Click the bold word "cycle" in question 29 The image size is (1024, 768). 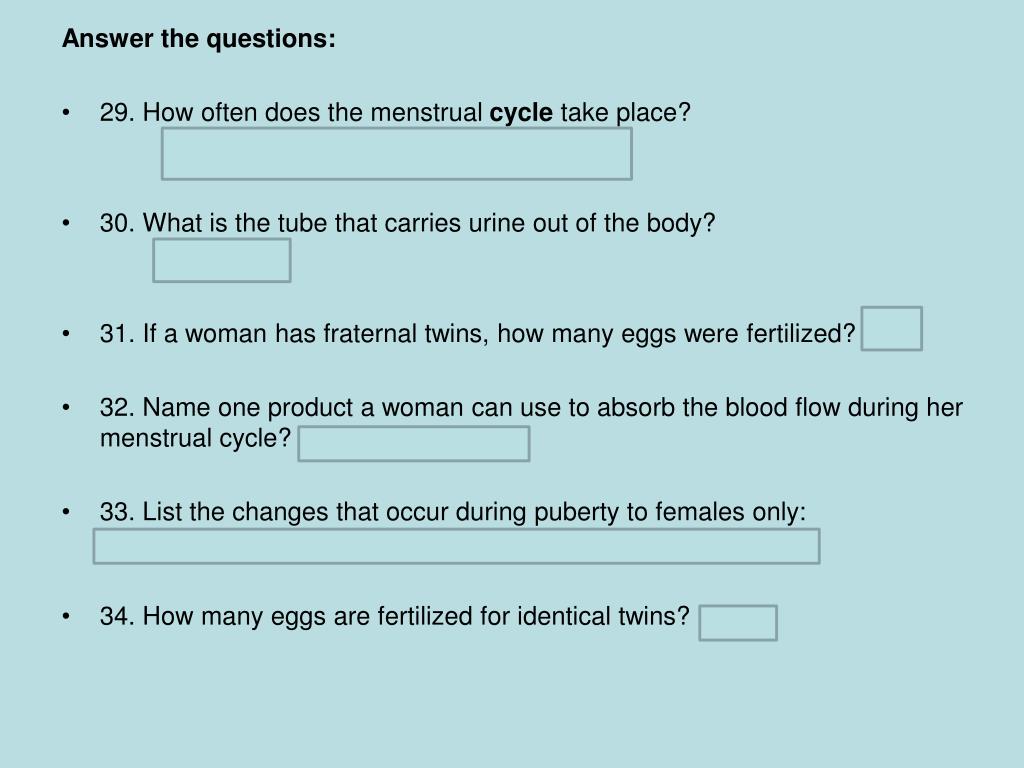tap(520, 113)
